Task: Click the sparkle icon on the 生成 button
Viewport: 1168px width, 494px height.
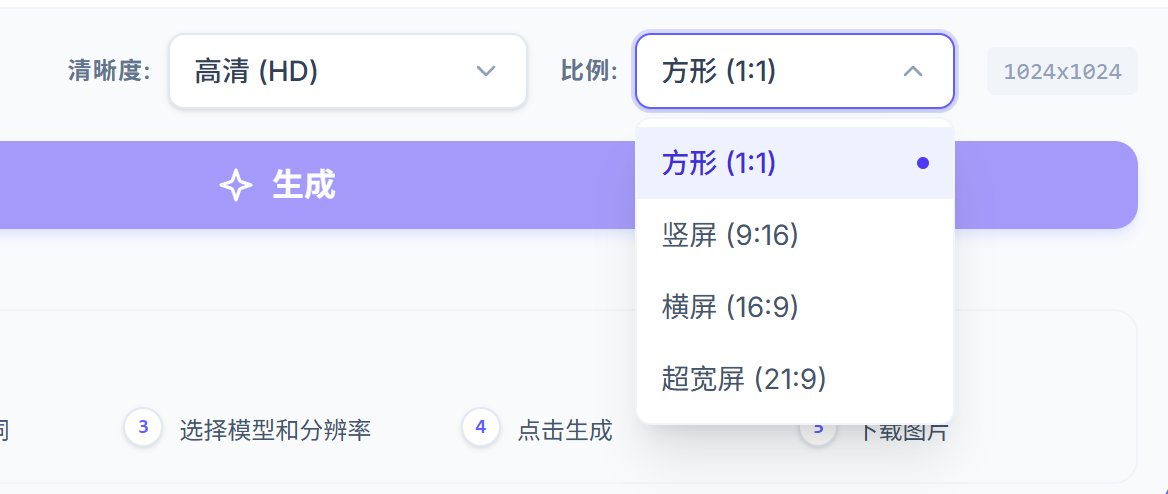Action: coord(235,185)
